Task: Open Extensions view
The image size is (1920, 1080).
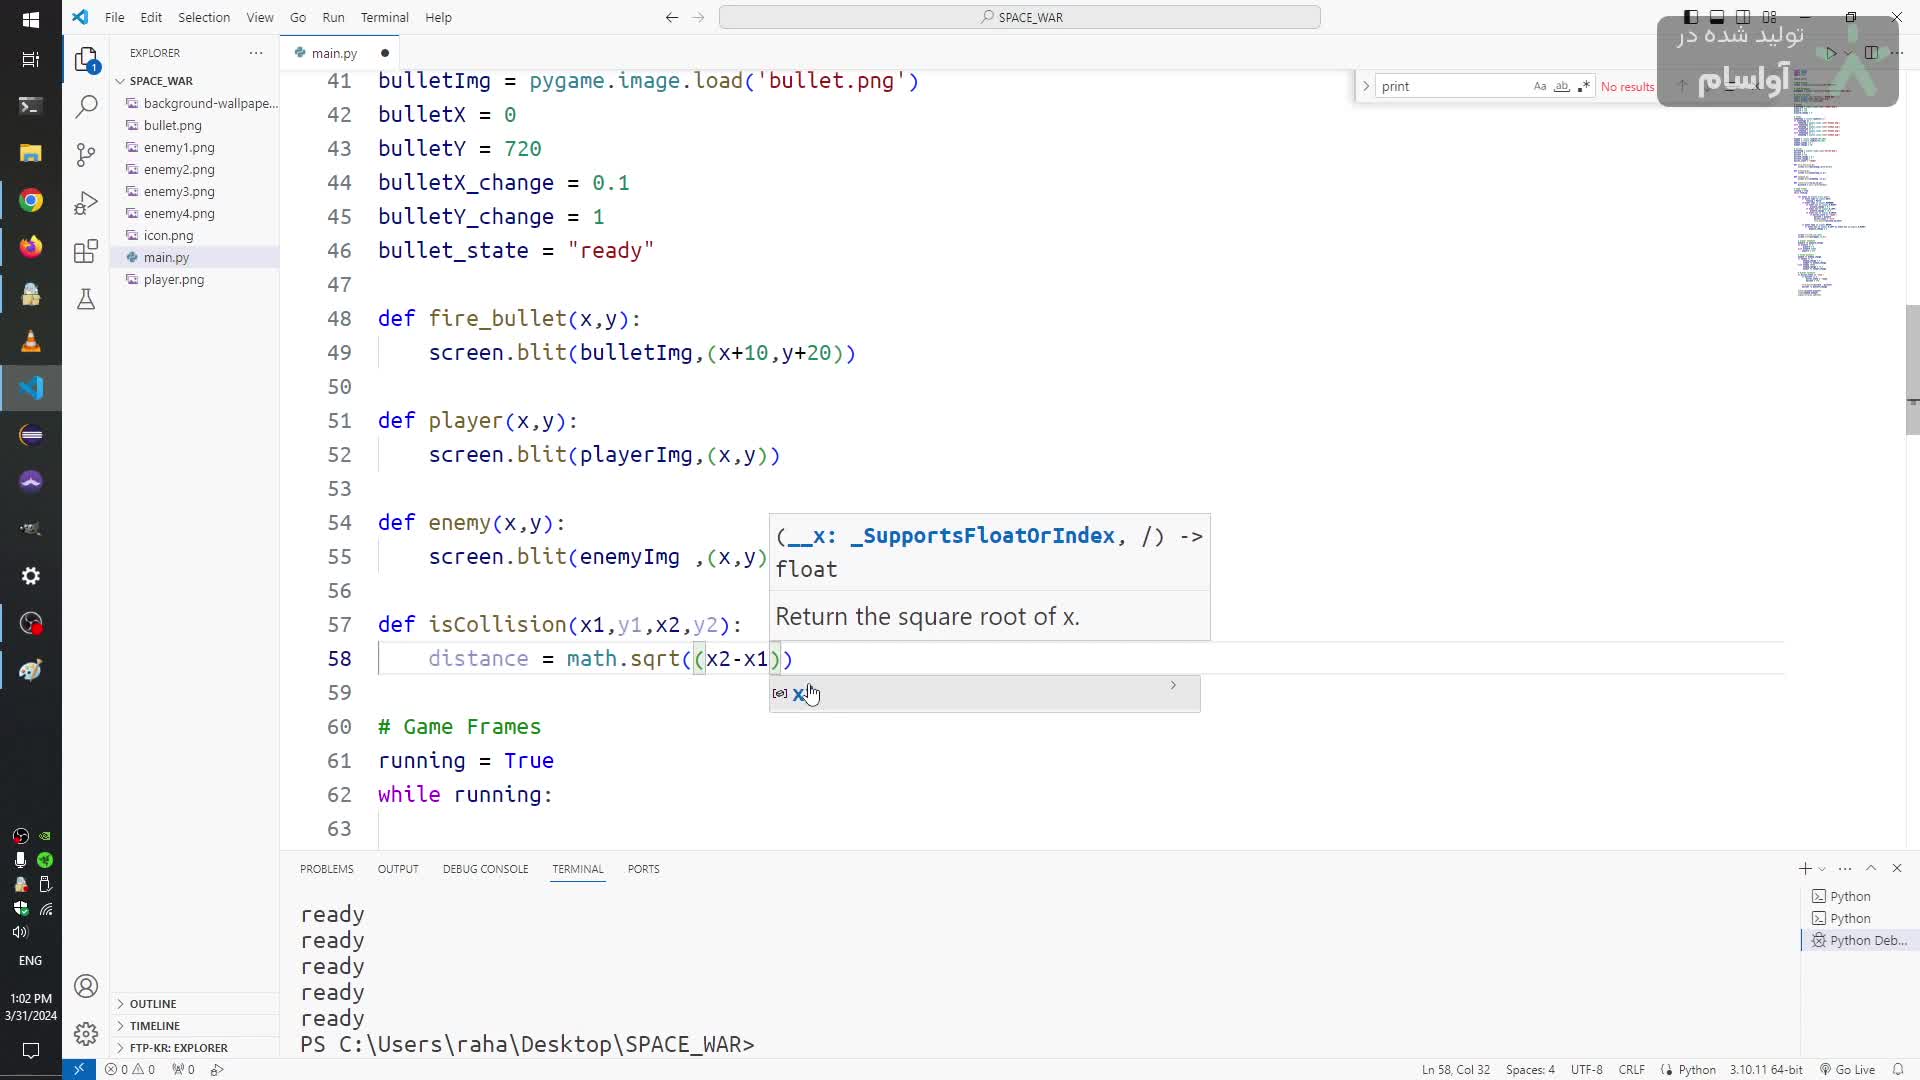Action: pos(87,251)
